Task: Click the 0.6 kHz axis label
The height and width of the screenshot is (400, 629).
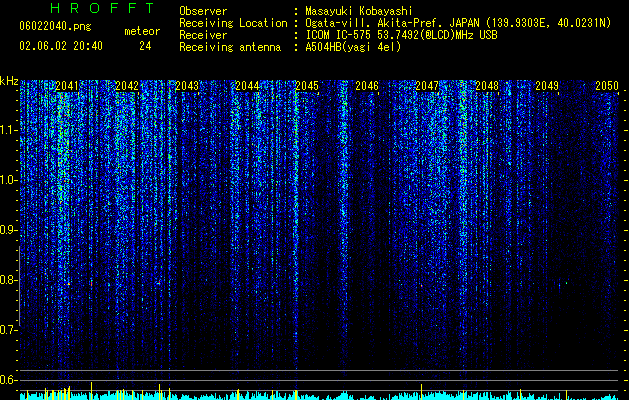Action: [x=9, y=380]
